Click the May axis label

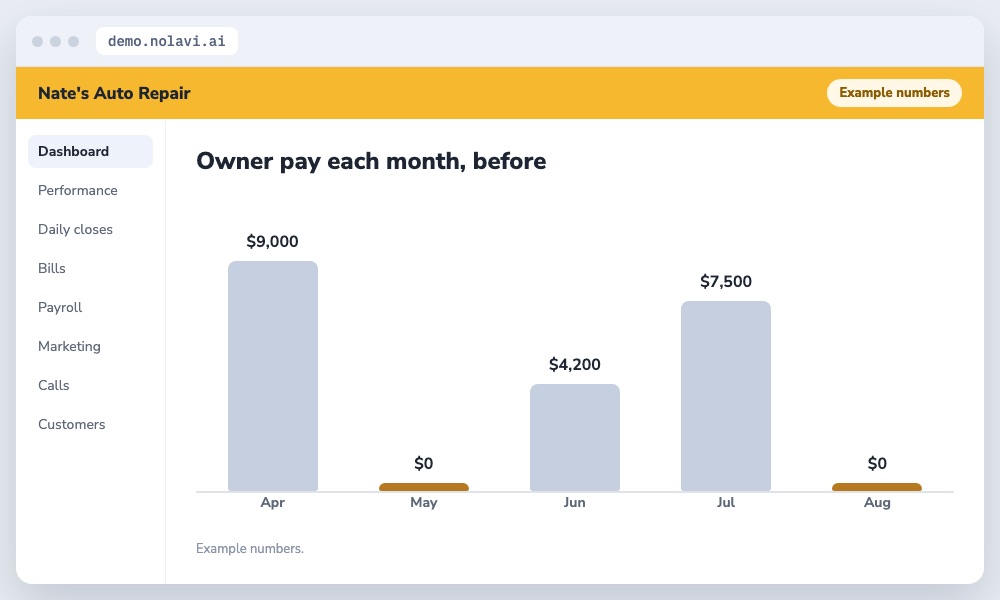coord(423,502)
